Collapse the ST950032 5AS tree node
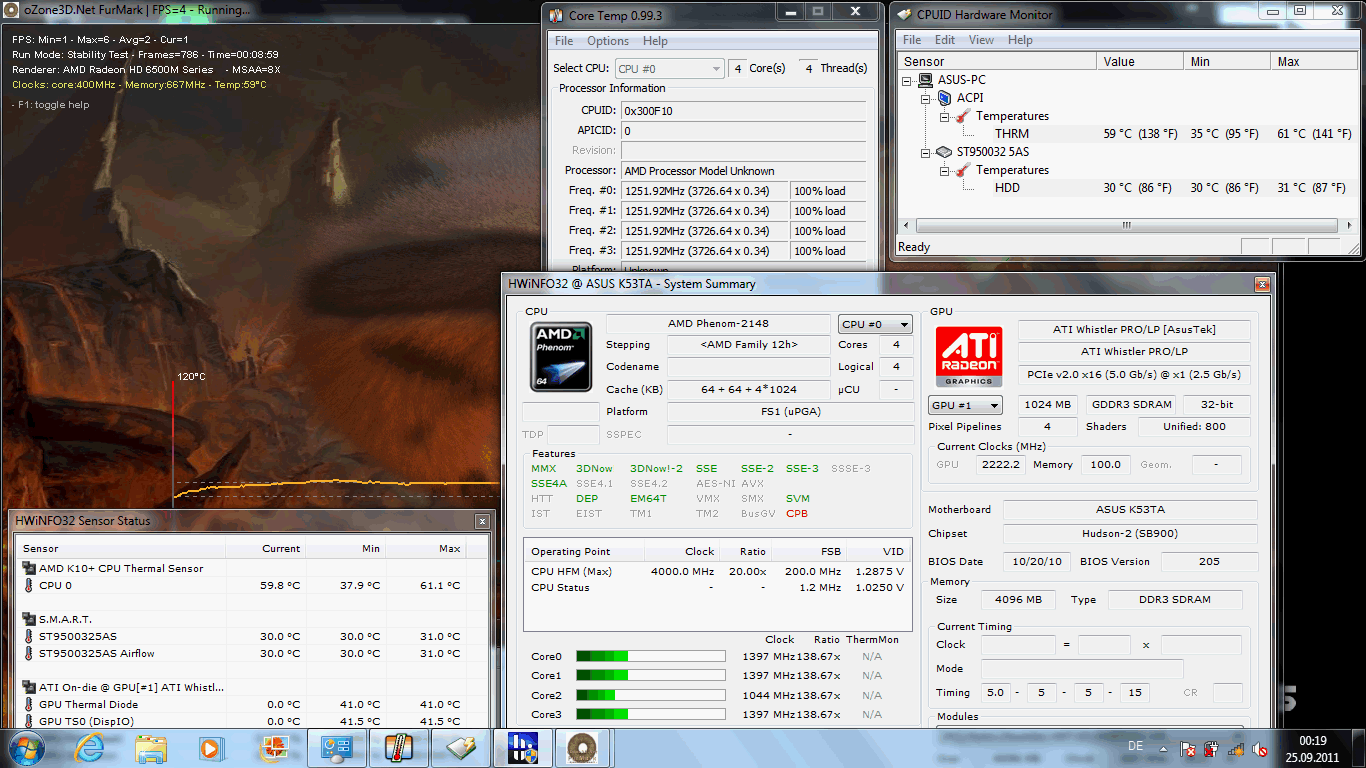Image resolution: width=1366 pixels, height=768 pixels. click(926, 152)
